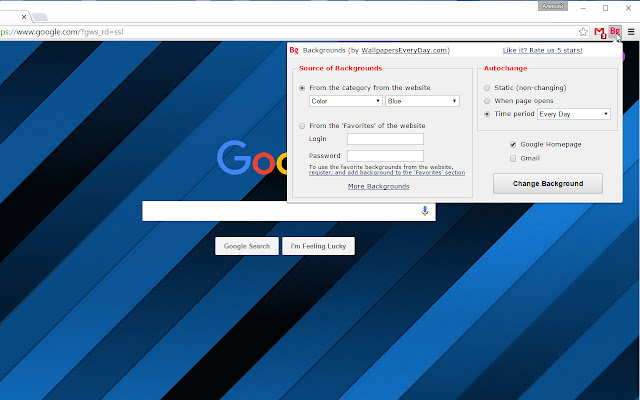The height and width of the screenshot is (400, 640).
Task: Click the Google Search button
Action: (x=247, y=246)
